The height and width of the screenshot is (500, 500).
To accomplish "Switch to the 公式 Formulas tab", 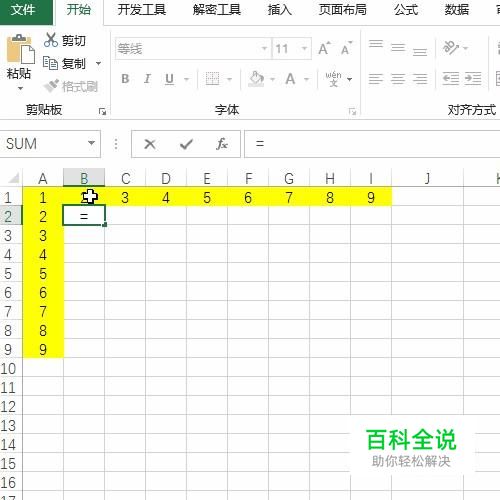I will [x=406, y=10].
